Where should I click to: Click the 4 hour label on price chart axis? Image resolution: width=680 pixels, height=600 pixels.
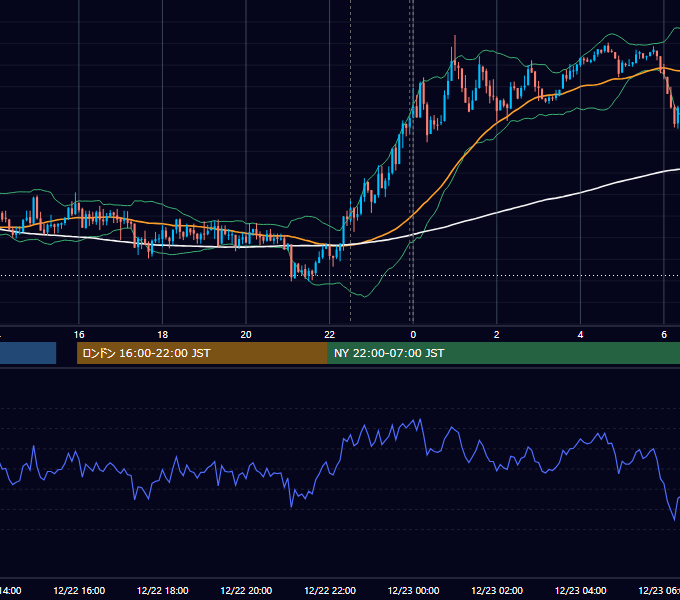click(580, 335)
